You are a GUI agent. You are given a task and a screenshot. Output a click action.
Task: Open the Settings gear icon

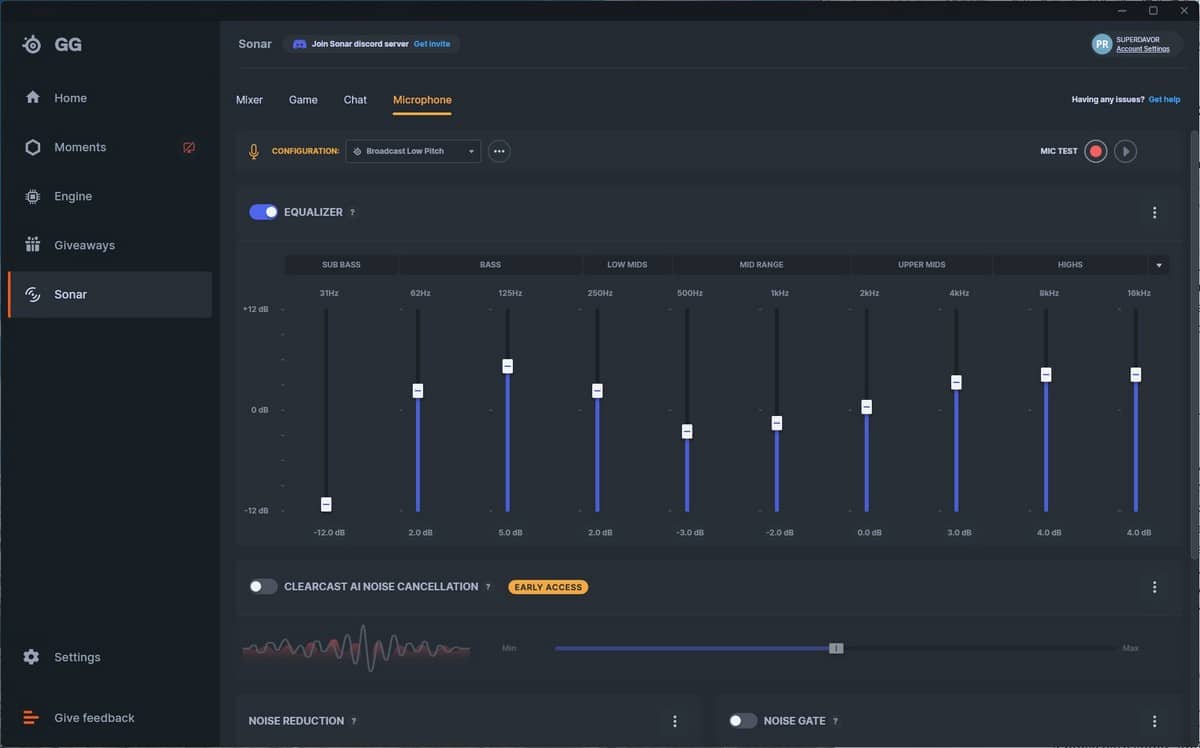click(32, 657)
